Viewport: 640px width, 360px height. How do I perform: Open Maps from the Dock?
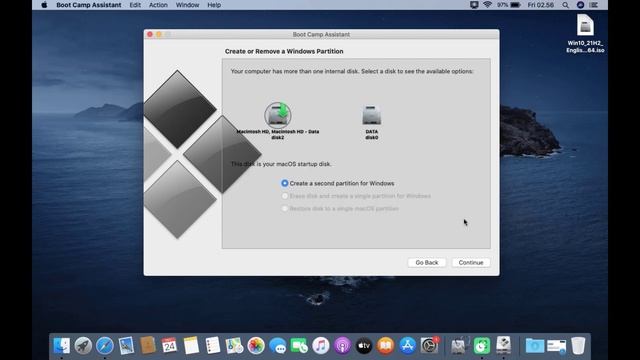pos(234,346)
